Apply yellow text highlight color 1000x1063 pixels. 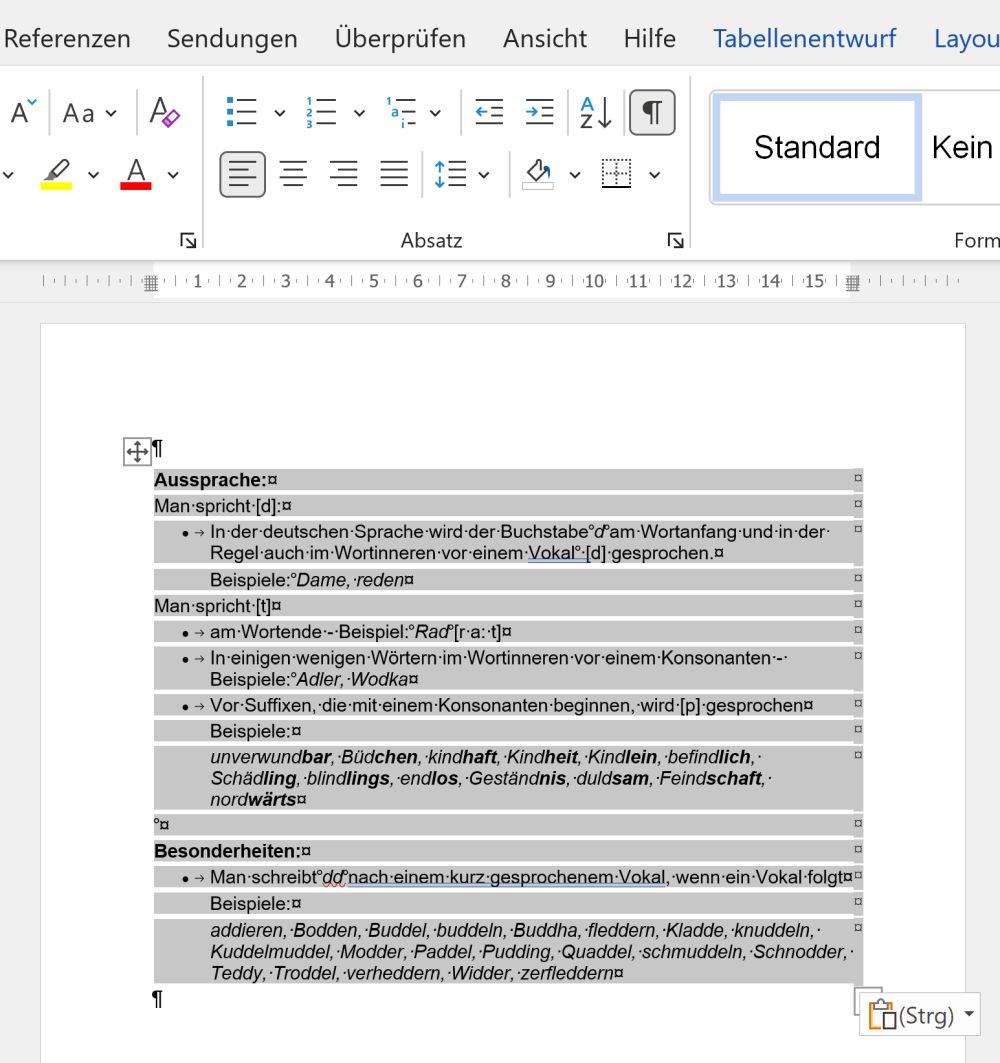click(x=56, y=174)
